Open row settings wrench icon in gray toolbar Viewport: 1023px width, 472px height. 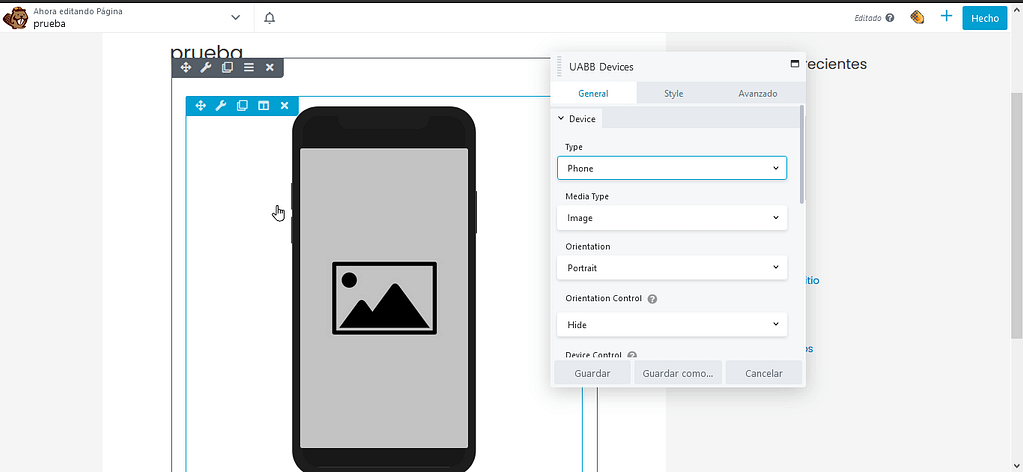(206, 67)
